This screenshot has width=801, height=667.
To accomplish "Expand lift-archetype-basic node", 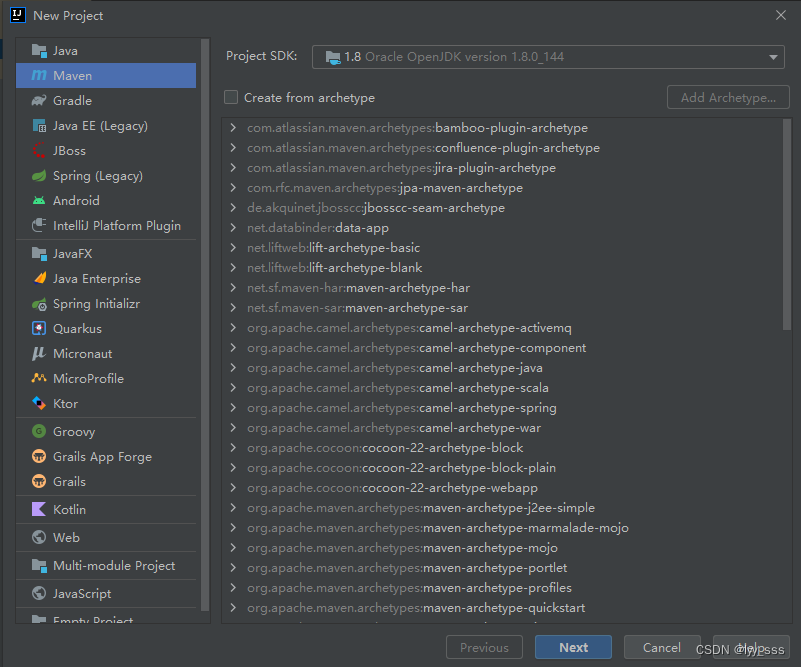I will click(233, 248).
